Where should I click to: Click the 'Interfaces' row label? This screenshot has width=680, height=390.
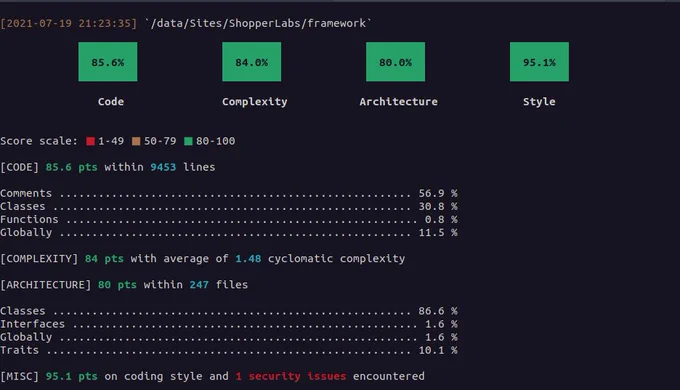33,324
